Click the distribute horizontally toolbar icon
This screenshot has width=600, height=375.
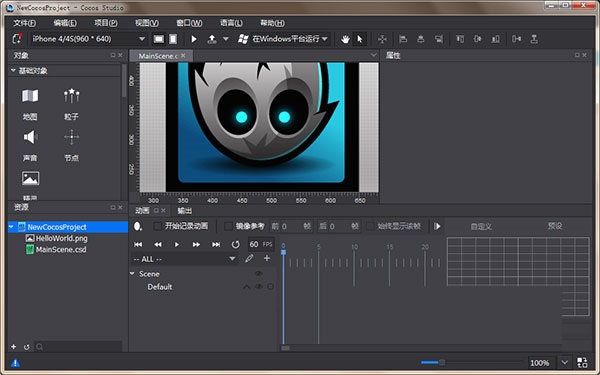pos(517,39)
